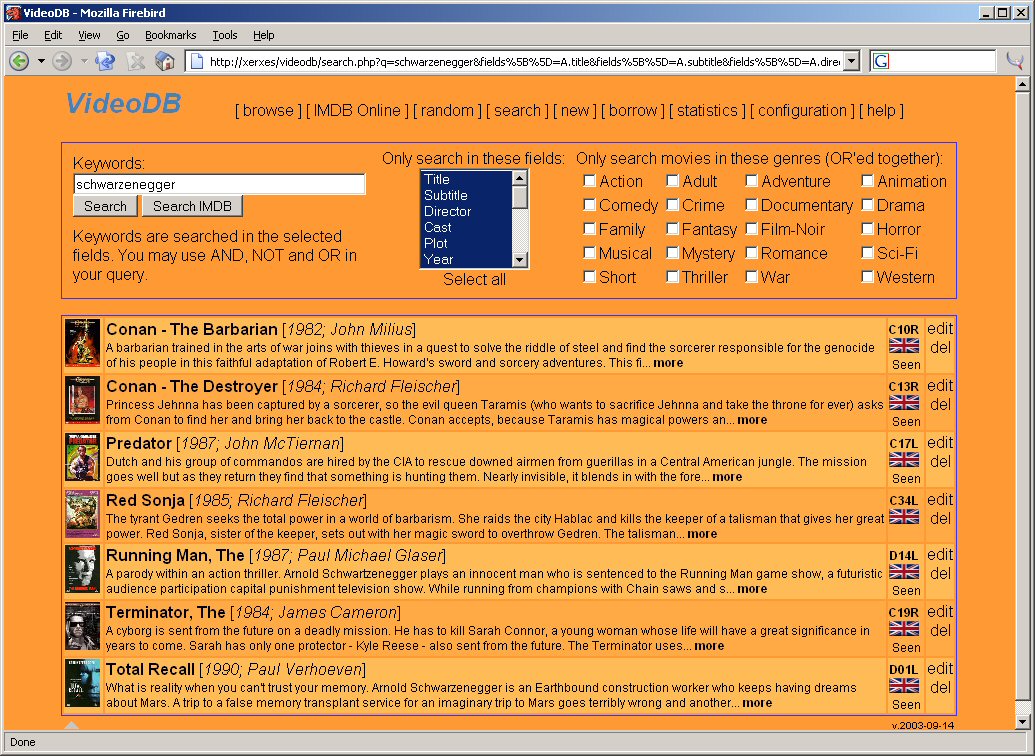Click the VideoDB logo
The width and height of the screenshot is (1035, 756).
click(x=123, y=103)
